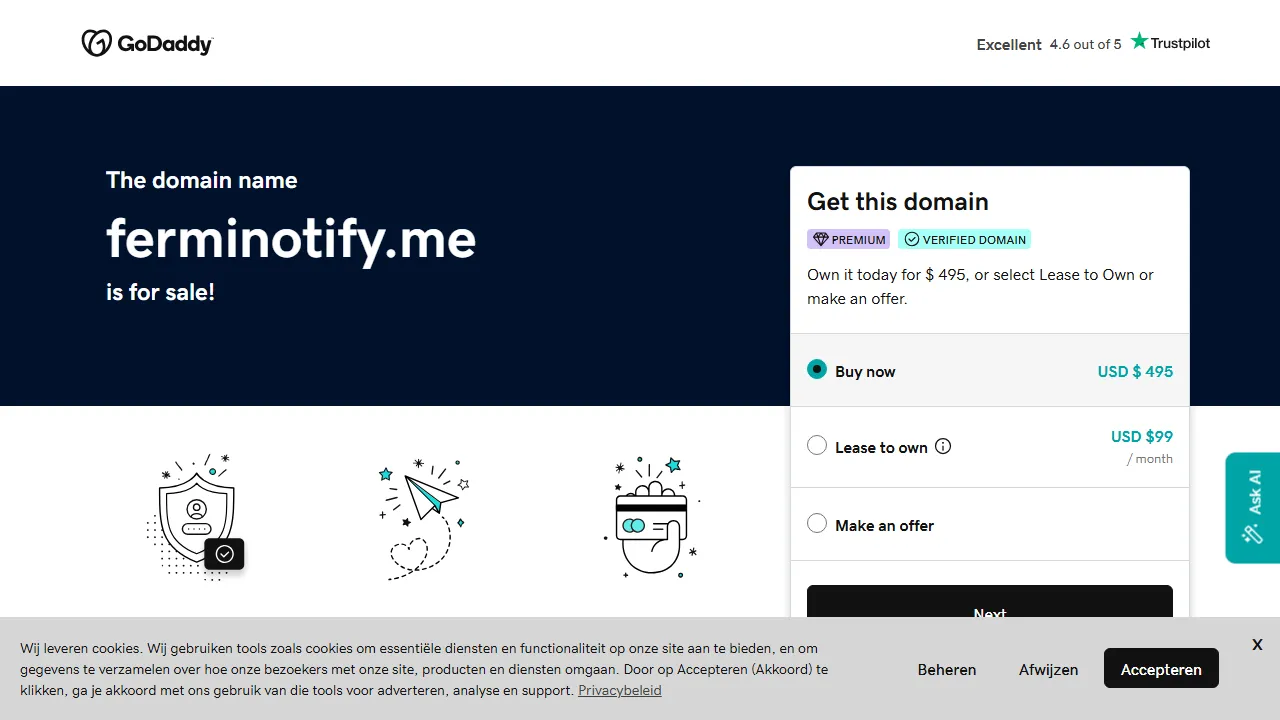
Task: Open the Privacybeleid link
Action: 619,690
